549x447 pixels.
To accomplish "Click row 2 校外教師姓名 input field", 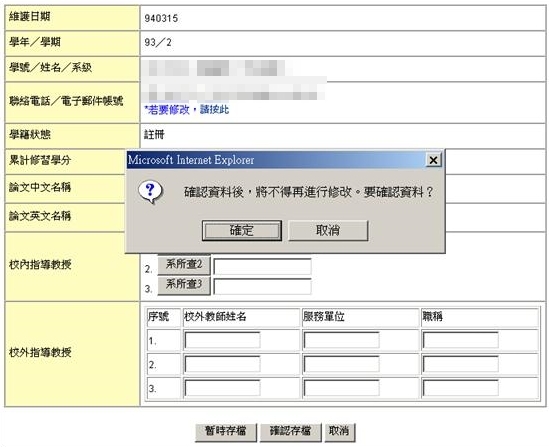I will click(222, 364).
